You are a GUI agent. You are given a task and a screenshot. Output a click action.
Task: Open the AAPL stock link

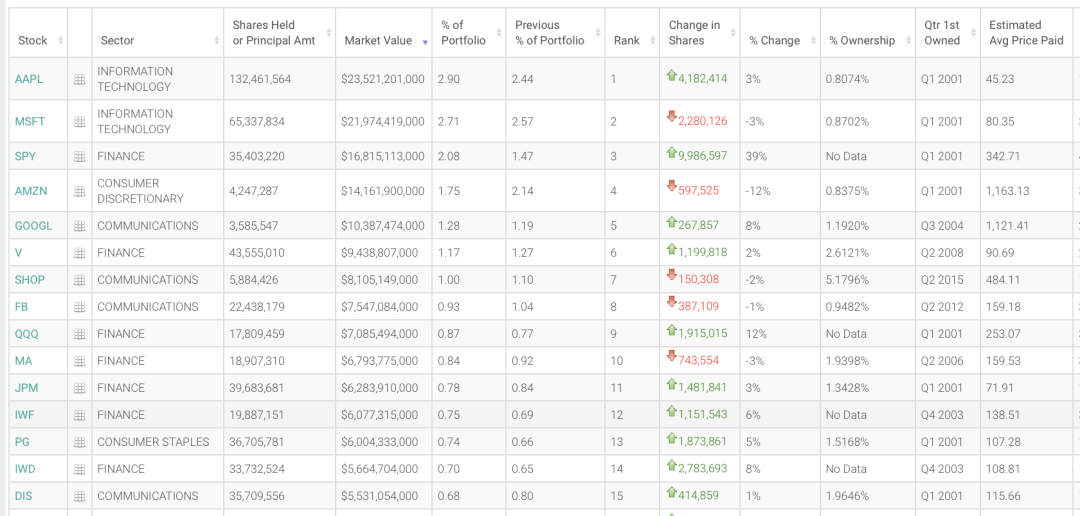tap(29, 79)
